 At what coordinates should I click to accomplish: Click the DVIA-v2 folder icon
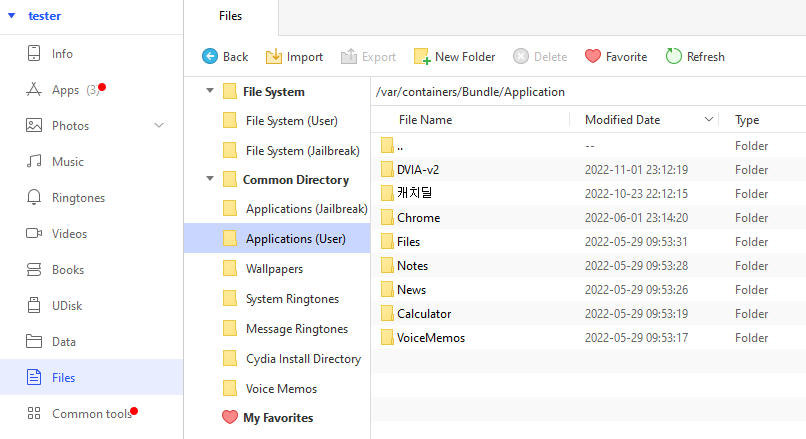[387, 169]
